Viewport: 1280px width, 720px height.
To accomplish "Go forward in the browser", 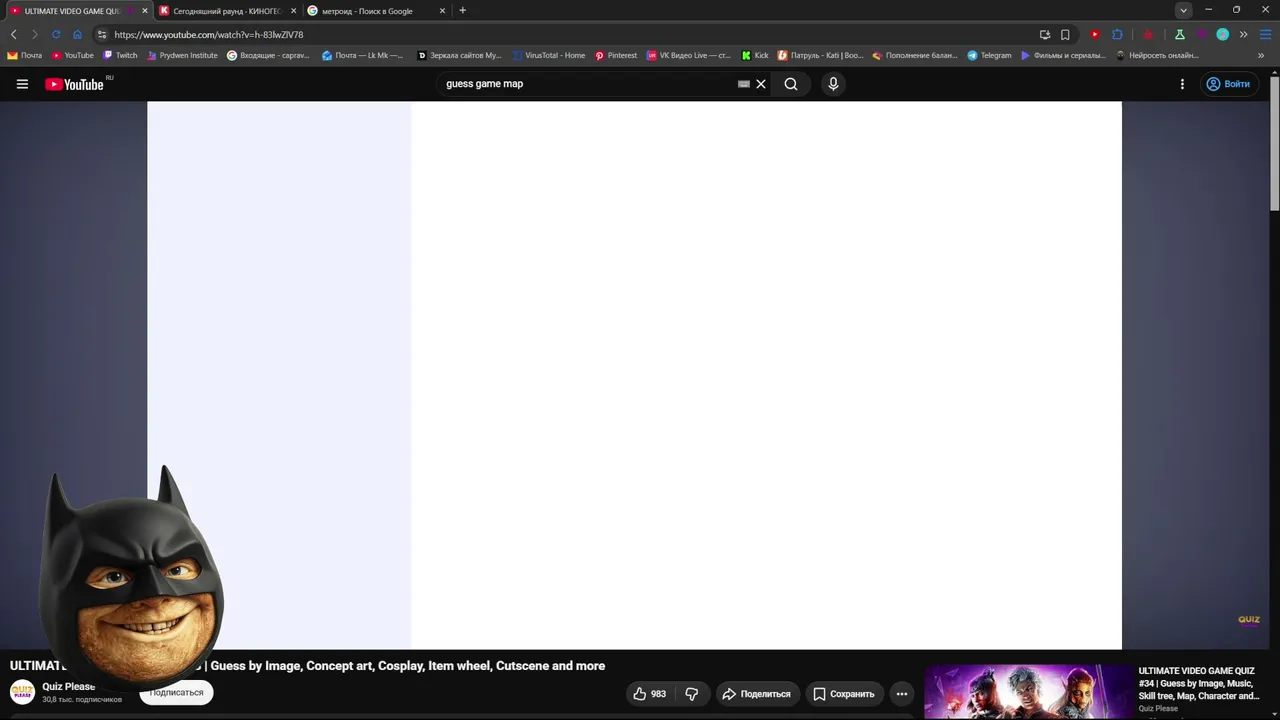I will (x=35, y=34).
